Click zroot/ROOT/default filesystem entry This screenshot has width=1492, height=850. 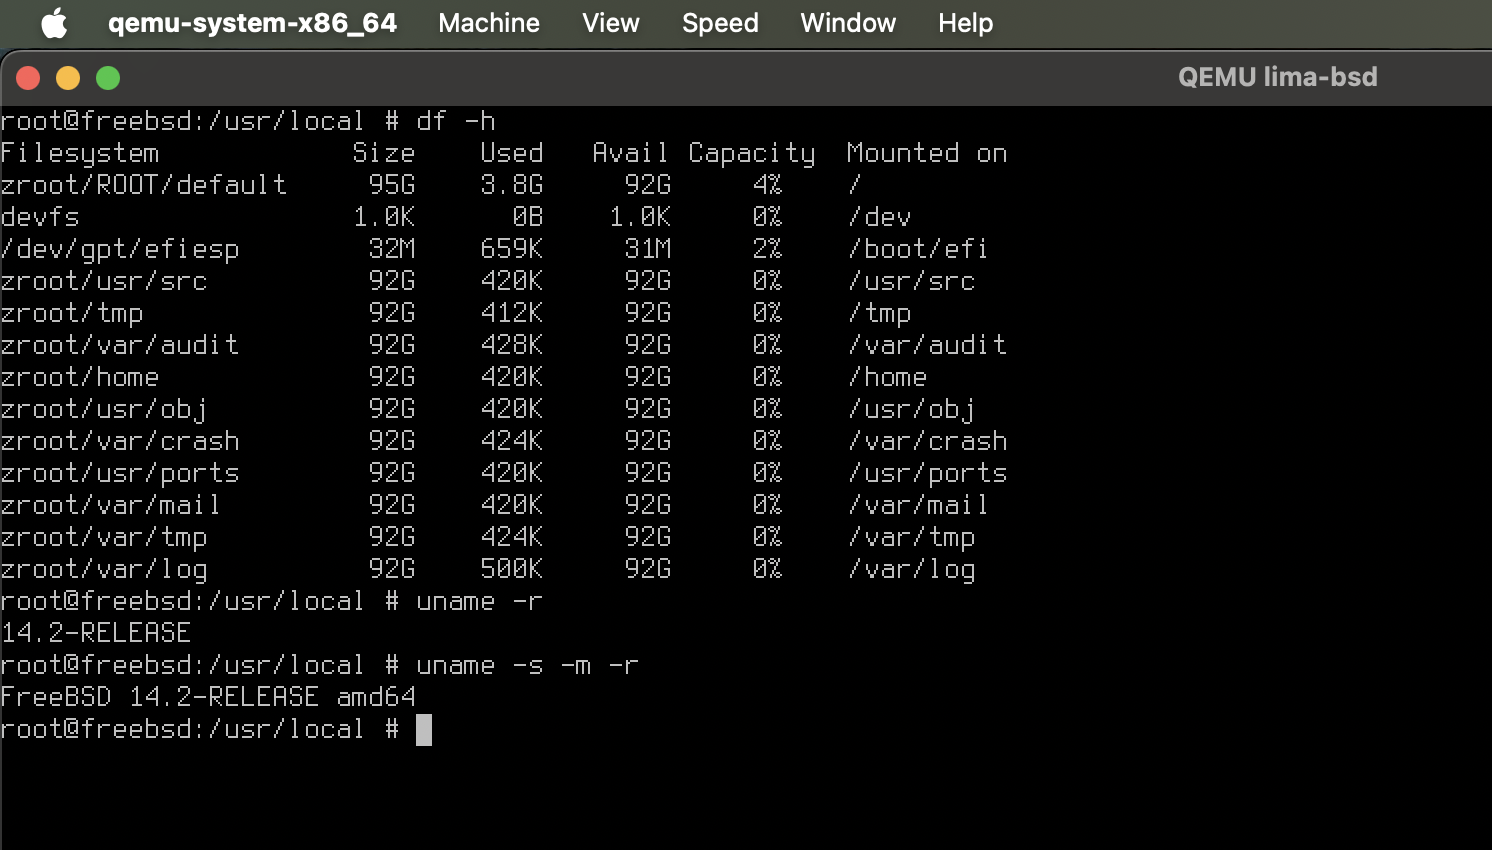pos(144,185)
